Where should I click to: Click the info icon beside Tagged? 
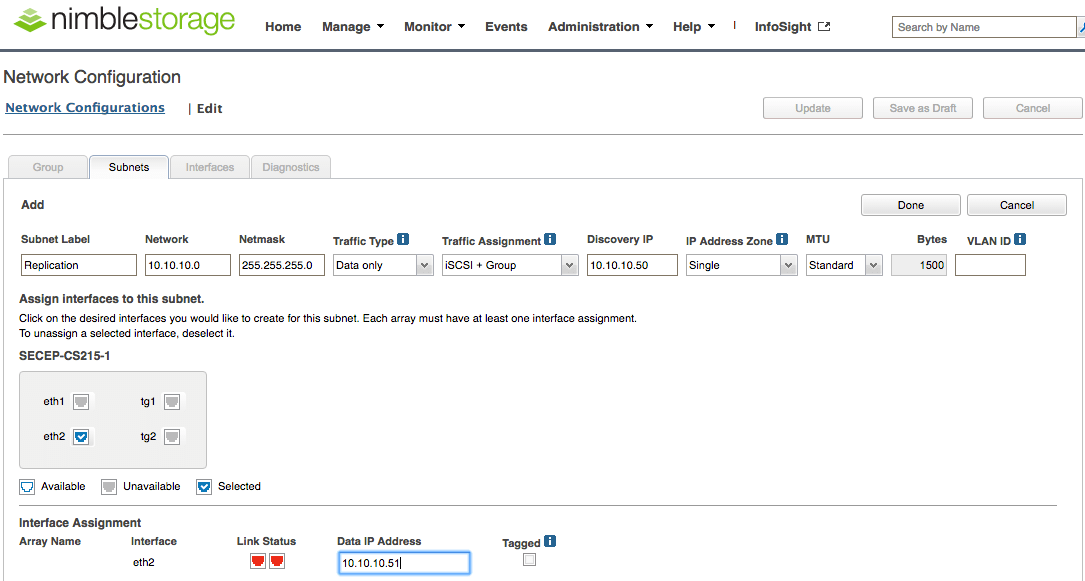tap(550, 542)
